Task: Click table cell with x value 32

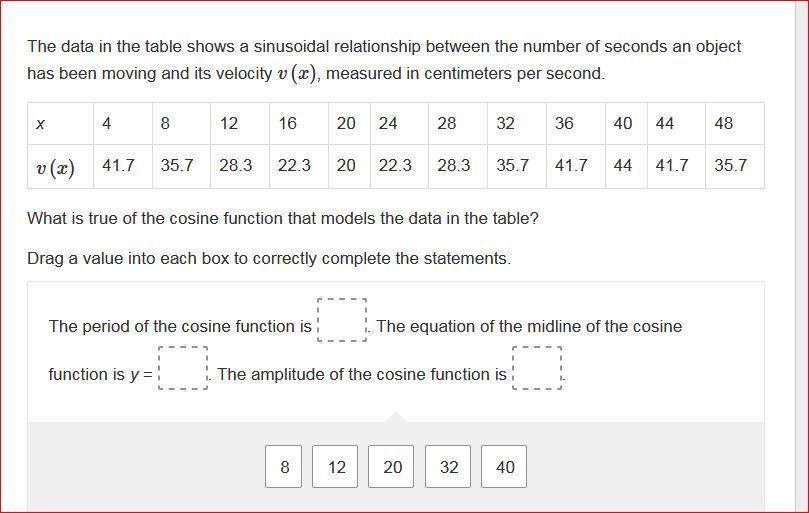Action: [x=517, y=123]
